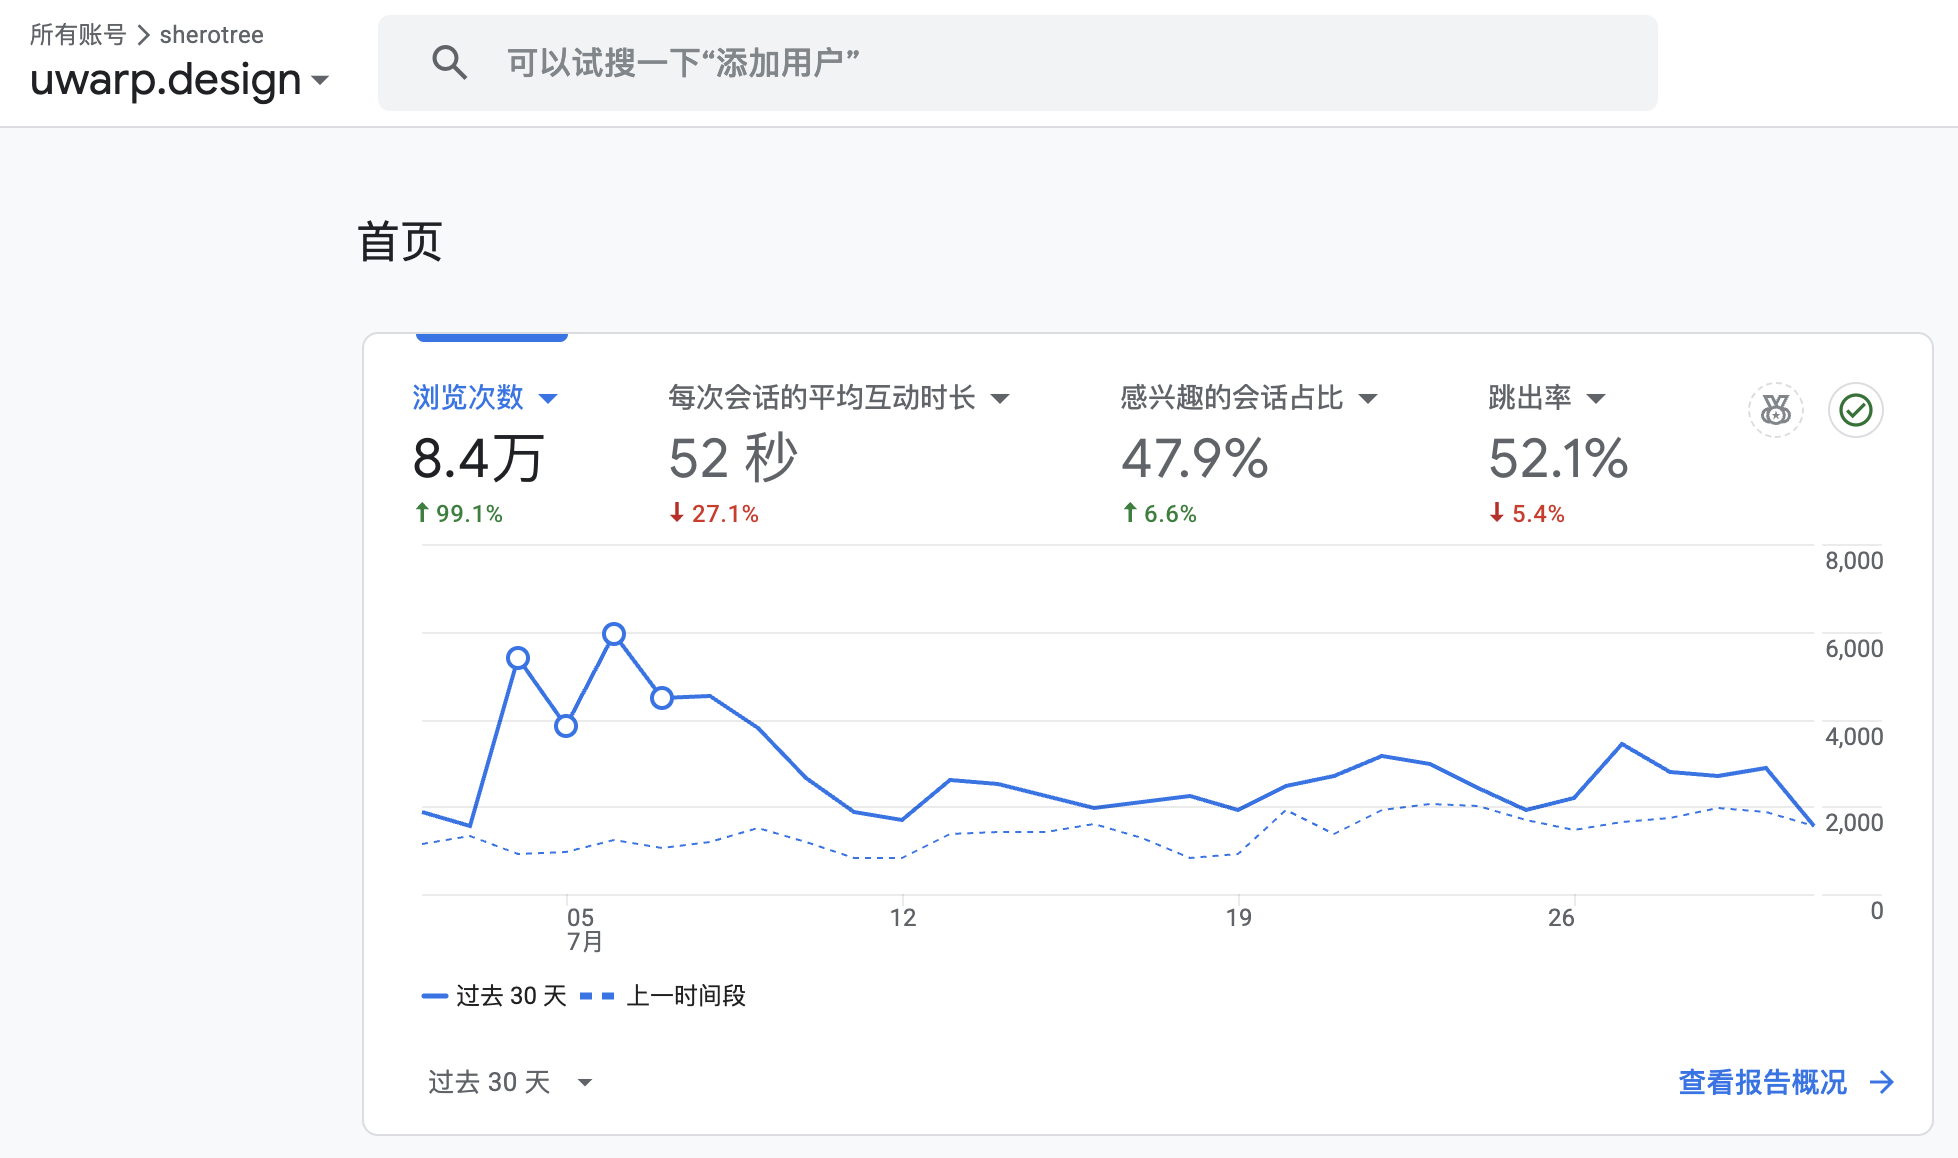This screenshot has height=1158, width=1958.
Task: Select the 52 秒 engagement time metric tab
Action: coord(838,455)
